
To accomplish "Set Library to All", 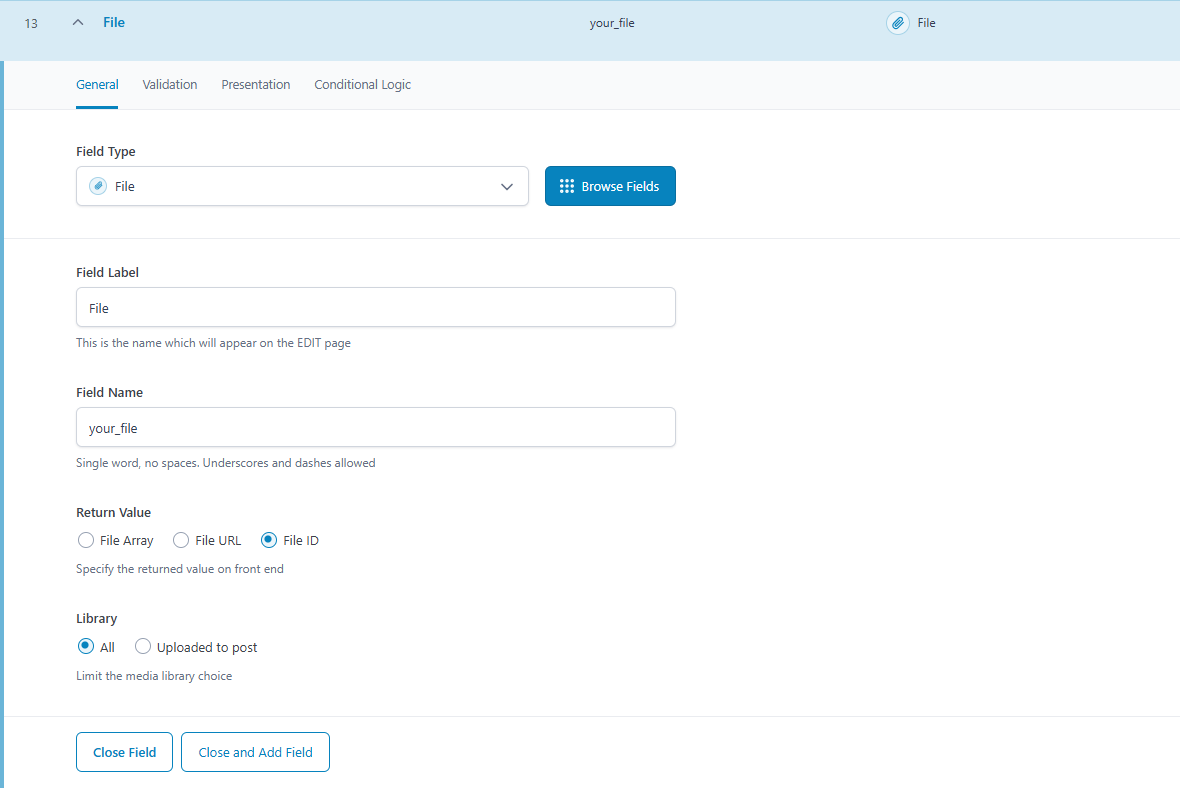I will click(x=86, y=647).
